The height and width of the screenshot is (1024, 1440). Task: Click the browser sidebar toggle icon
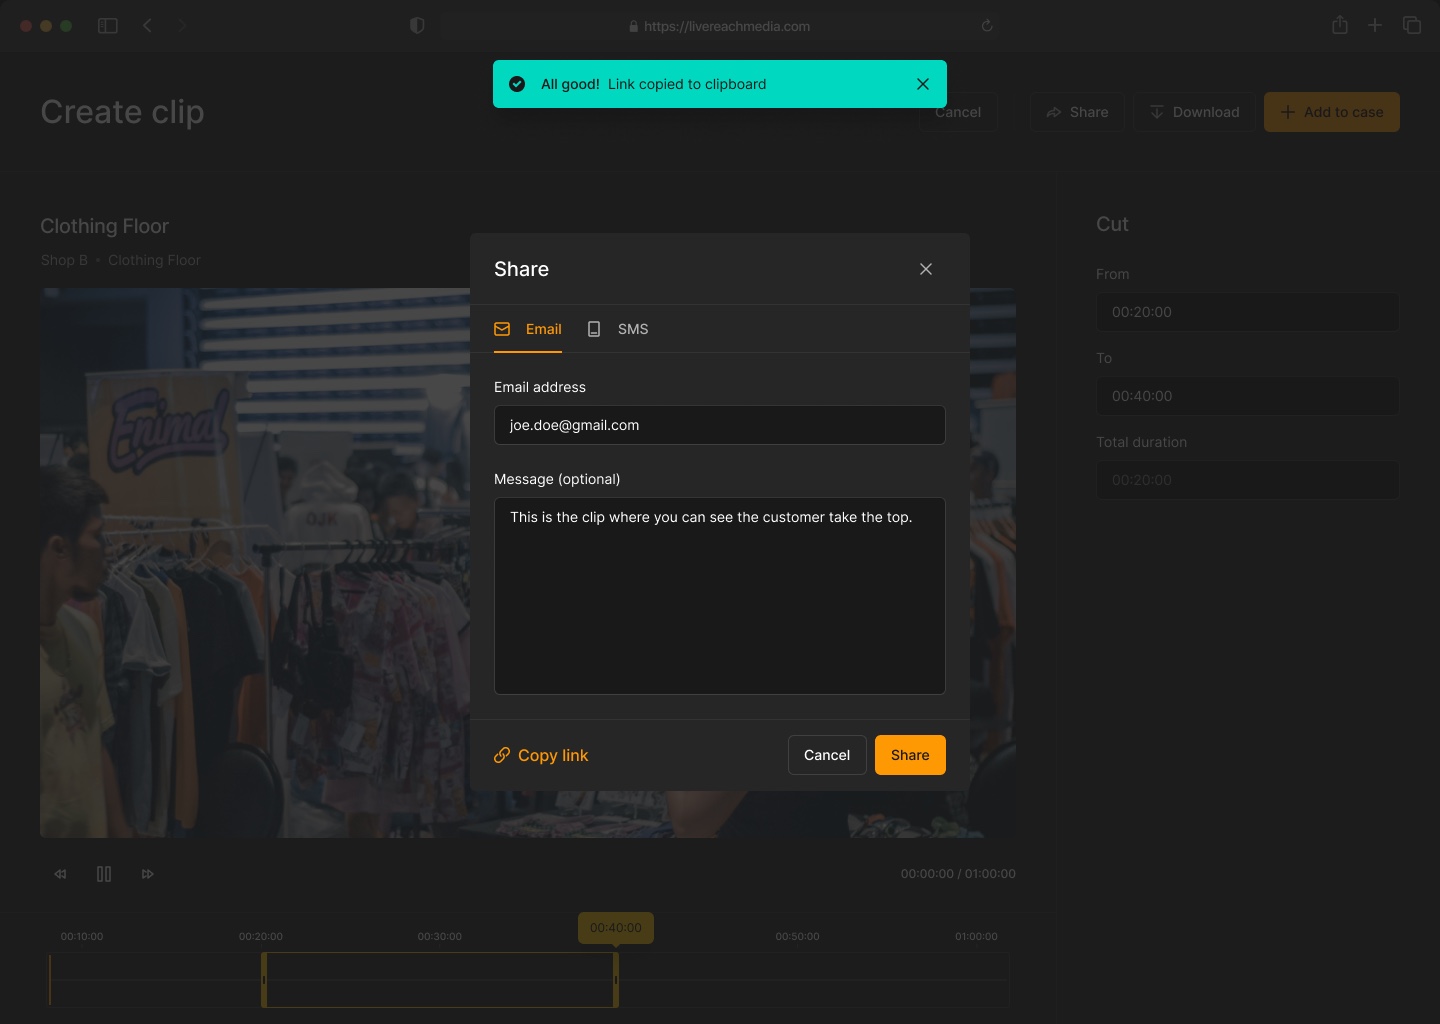[x=108, y=26]
